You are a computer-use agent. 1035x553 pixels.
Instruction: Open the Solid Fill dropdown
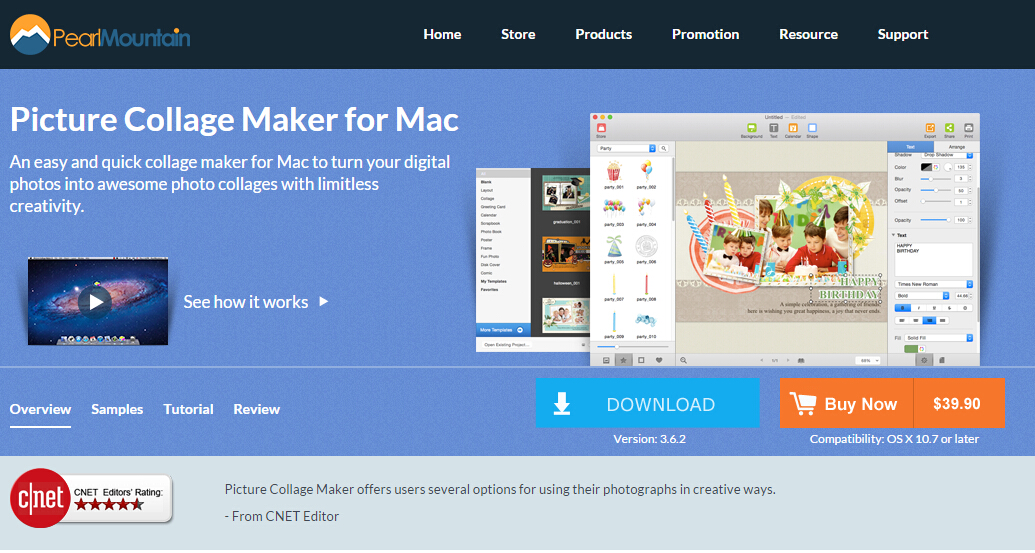[939, 338]
